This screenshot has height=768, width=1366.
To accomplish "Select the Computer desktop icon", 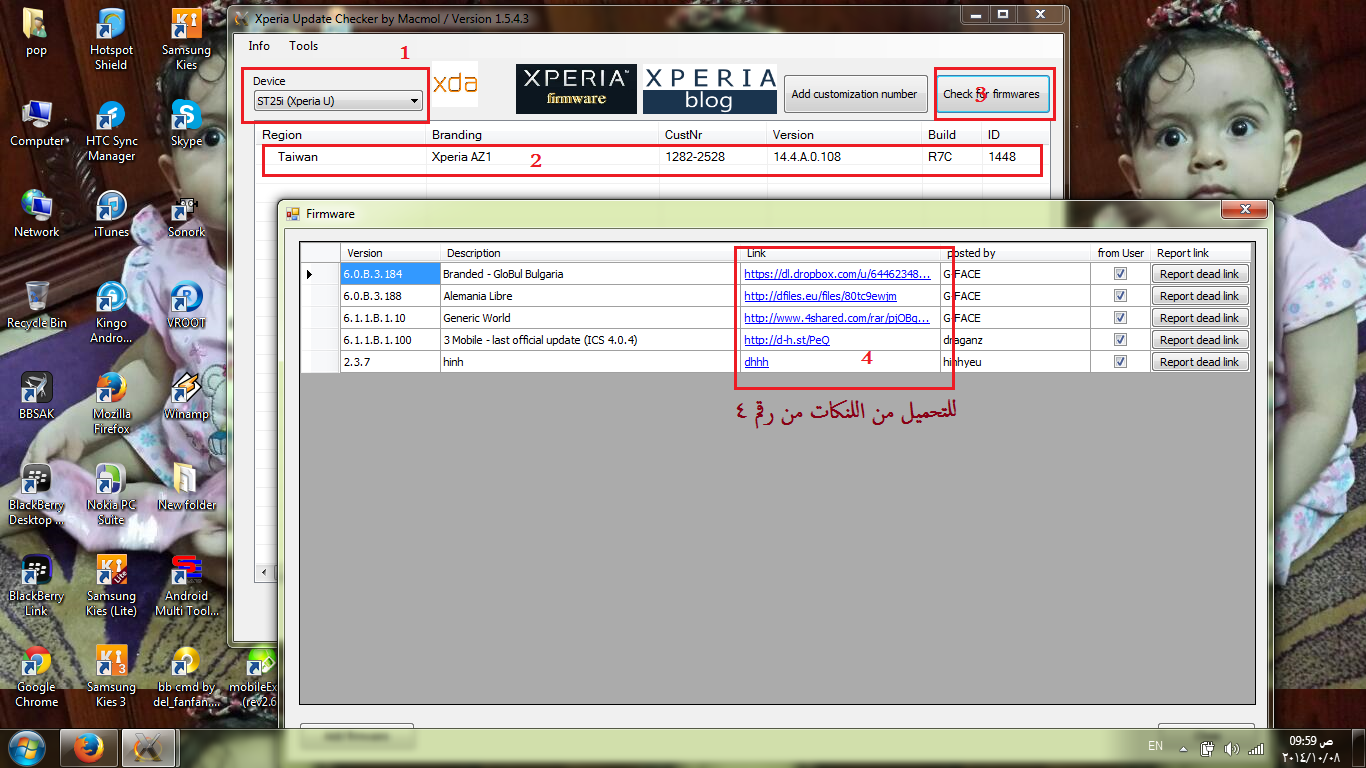I will pos(36,123).
